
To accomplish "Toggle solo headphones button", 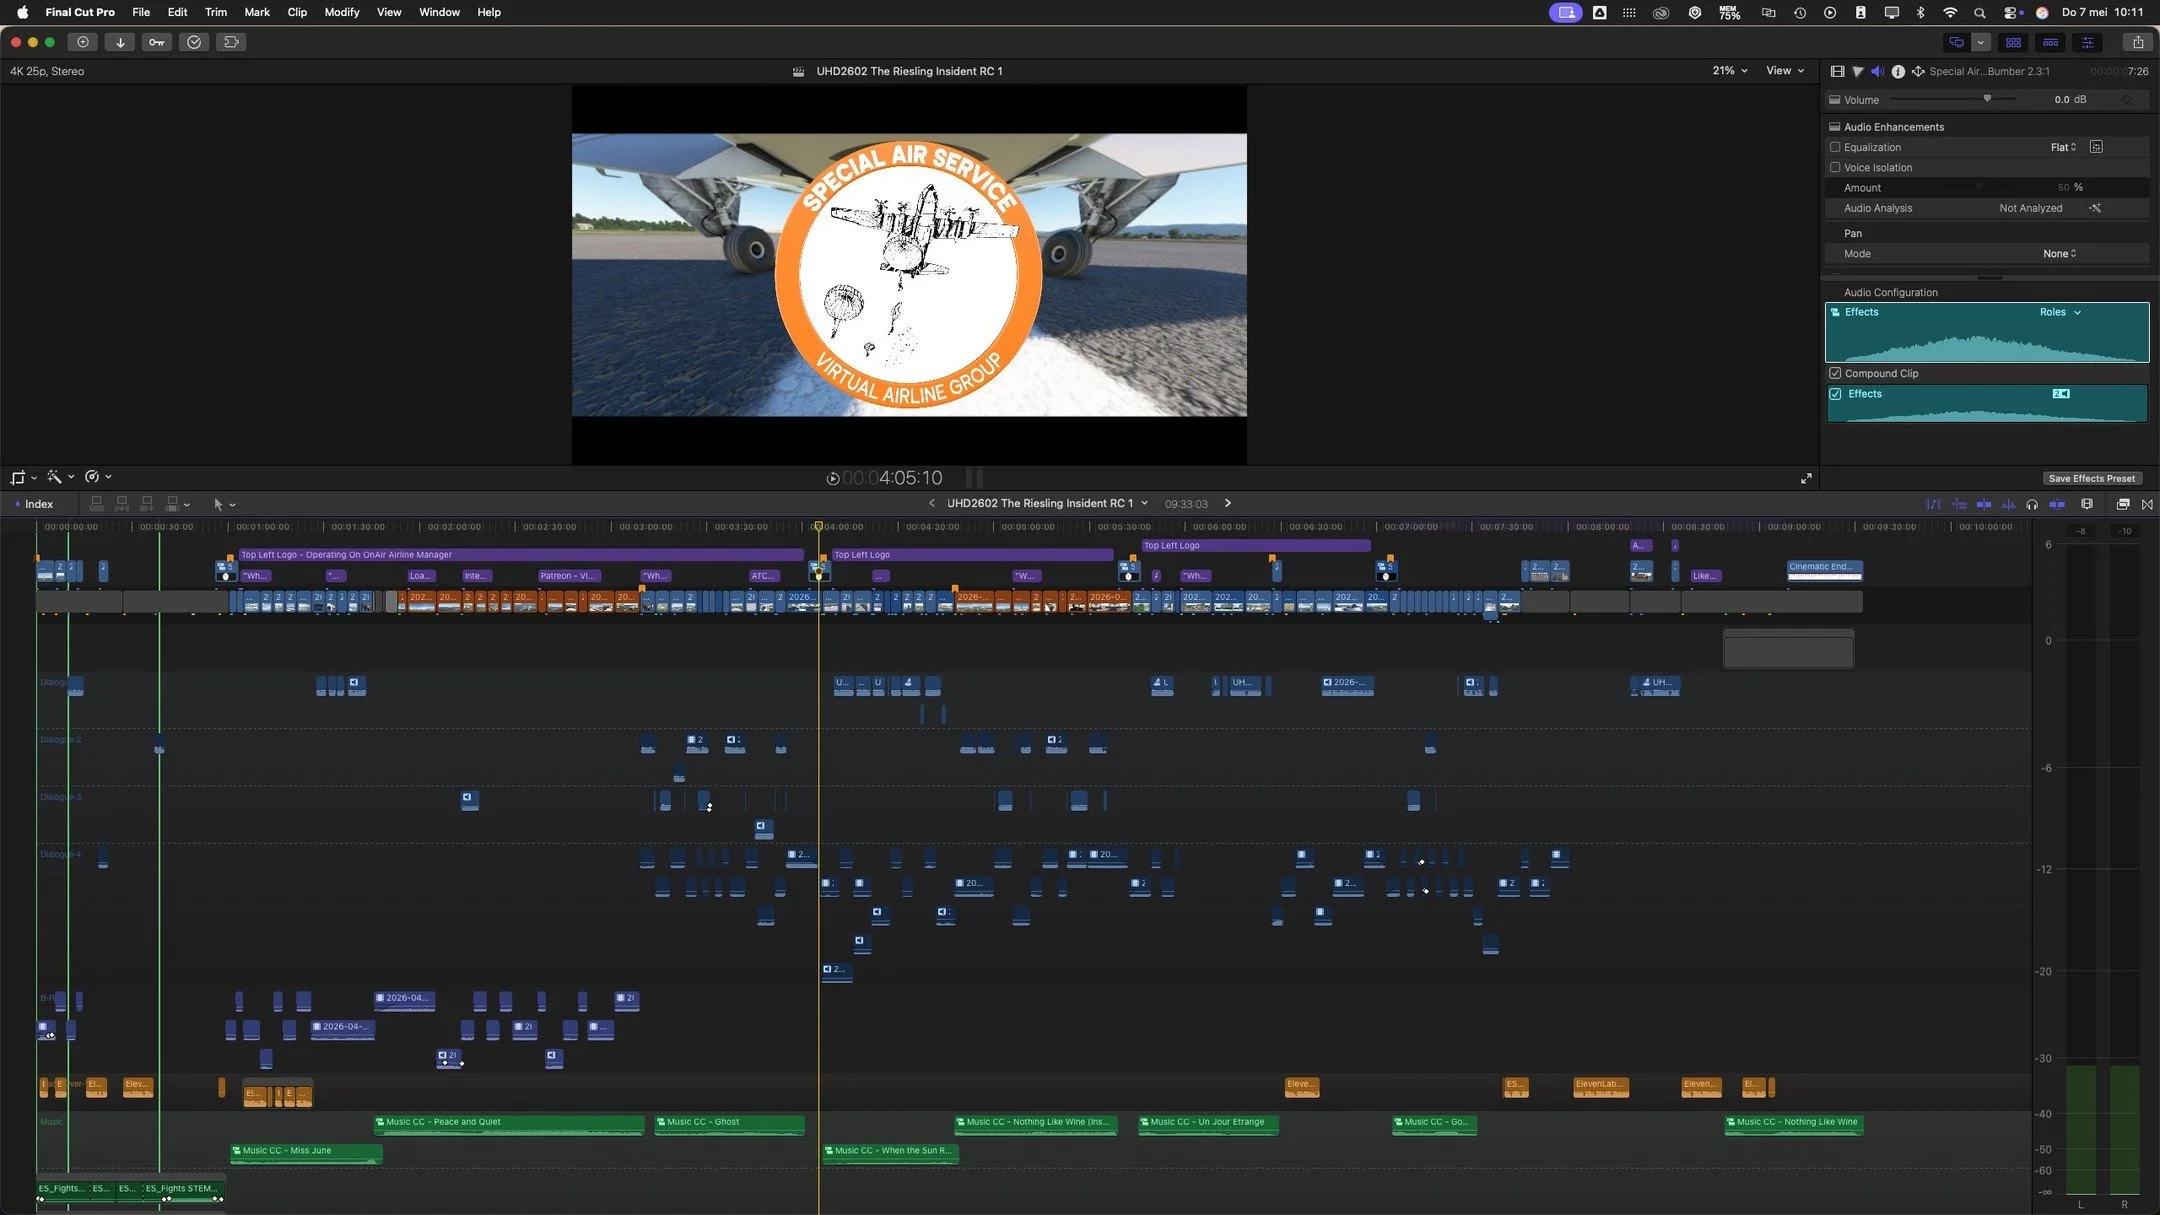I will click(2032, 504).
